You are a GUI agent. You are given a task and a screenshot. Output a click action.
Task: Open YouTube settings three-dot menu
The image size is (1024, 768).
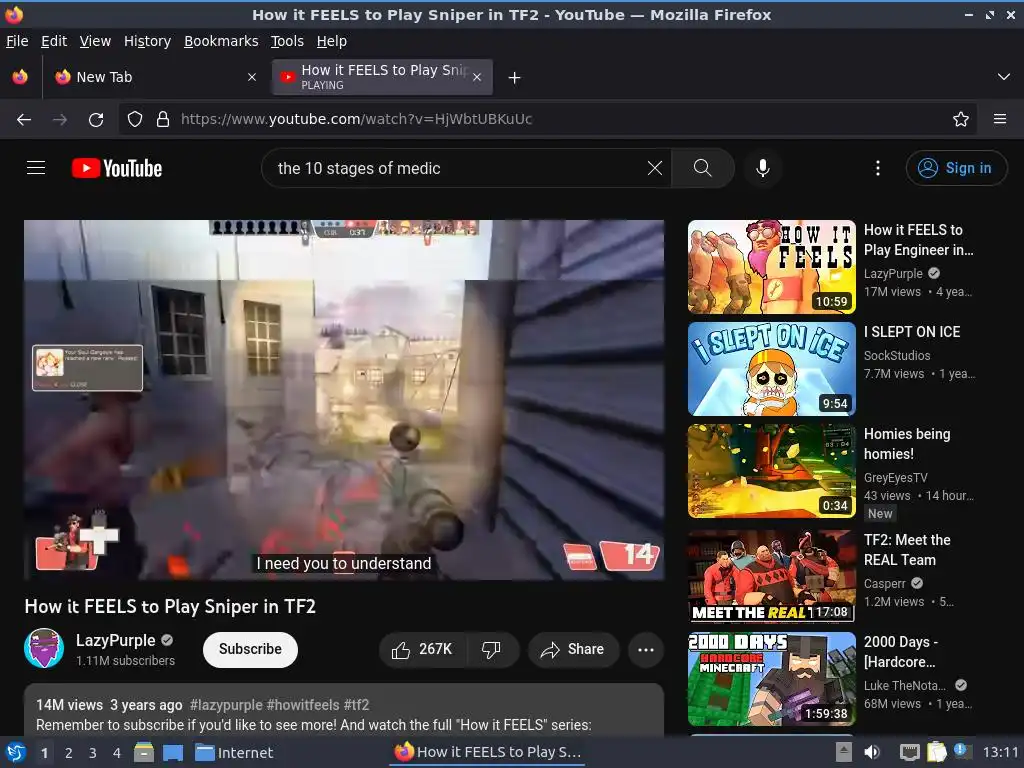(x=878, y=168)
